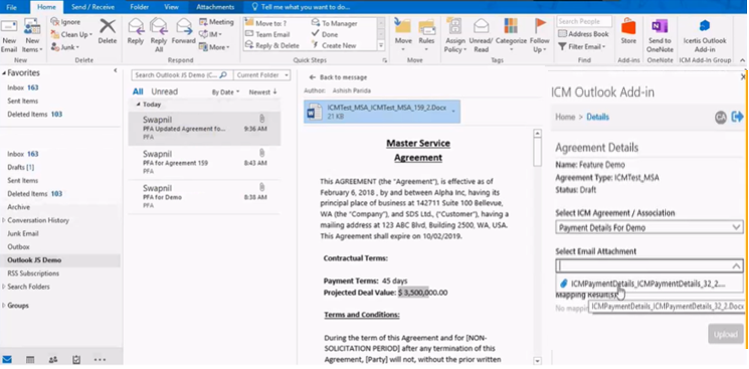Image resolution: width=749 pixels, height=369 pixels.
Task: Expand the Search Folders node
Action: pyautogui.click(x=4, y=287)
